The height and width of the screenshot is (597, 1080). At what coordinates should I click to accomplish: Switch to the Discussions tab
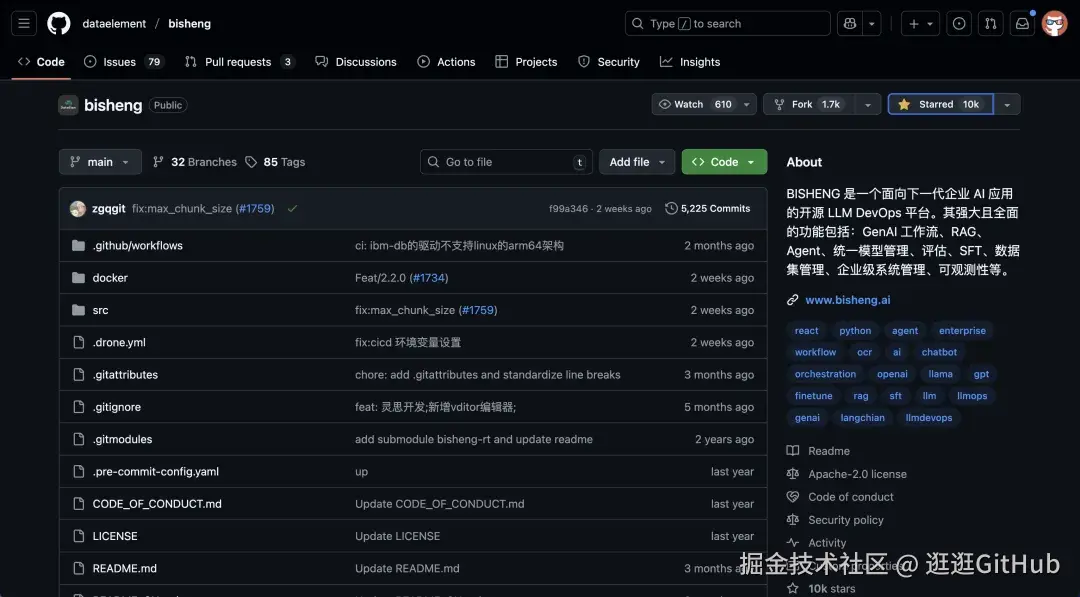click(x=356, y=62)
